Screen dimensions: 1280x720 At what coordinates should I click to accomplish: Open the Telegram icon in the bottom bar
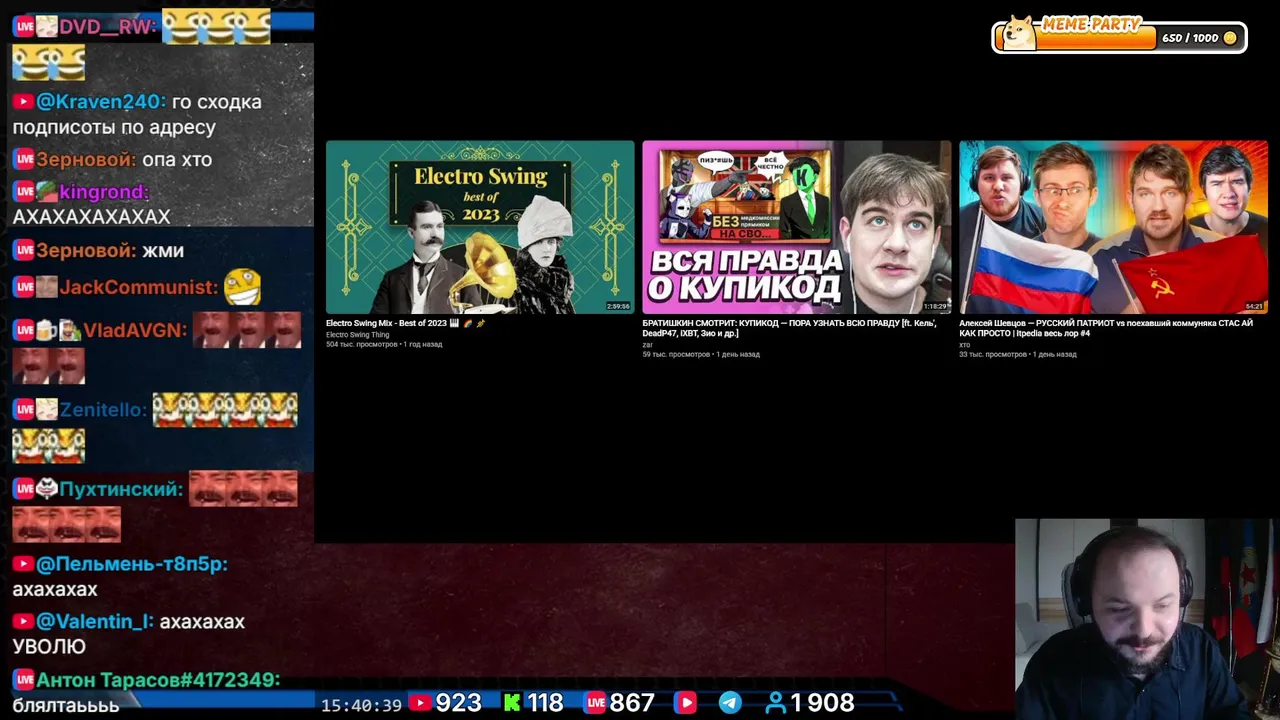(x=730, y=703)
